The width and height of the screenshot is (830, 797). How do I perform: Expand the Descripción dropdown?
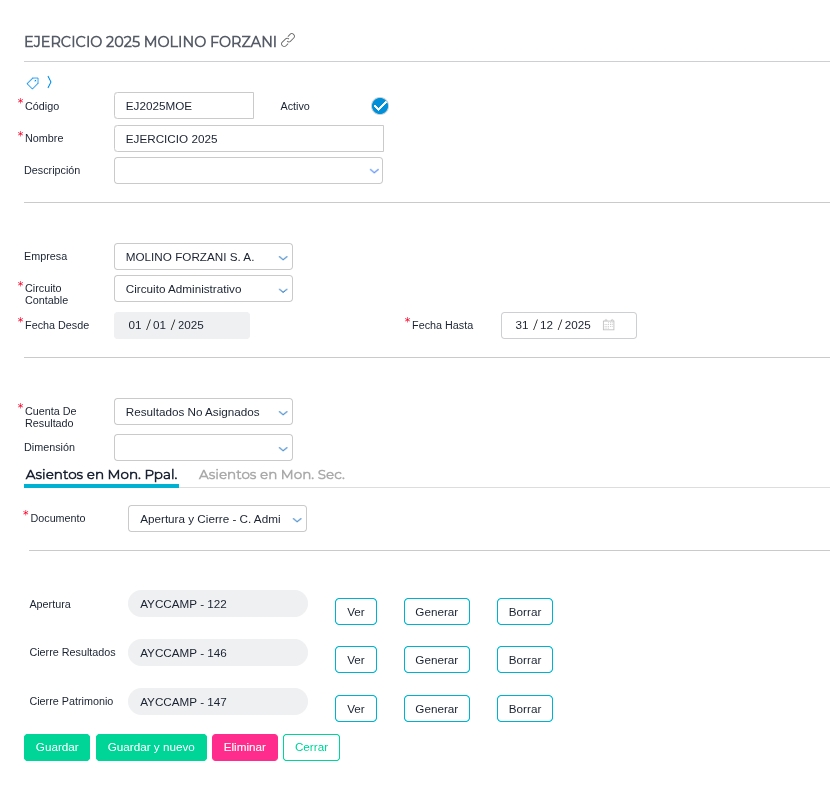(374, 171)
